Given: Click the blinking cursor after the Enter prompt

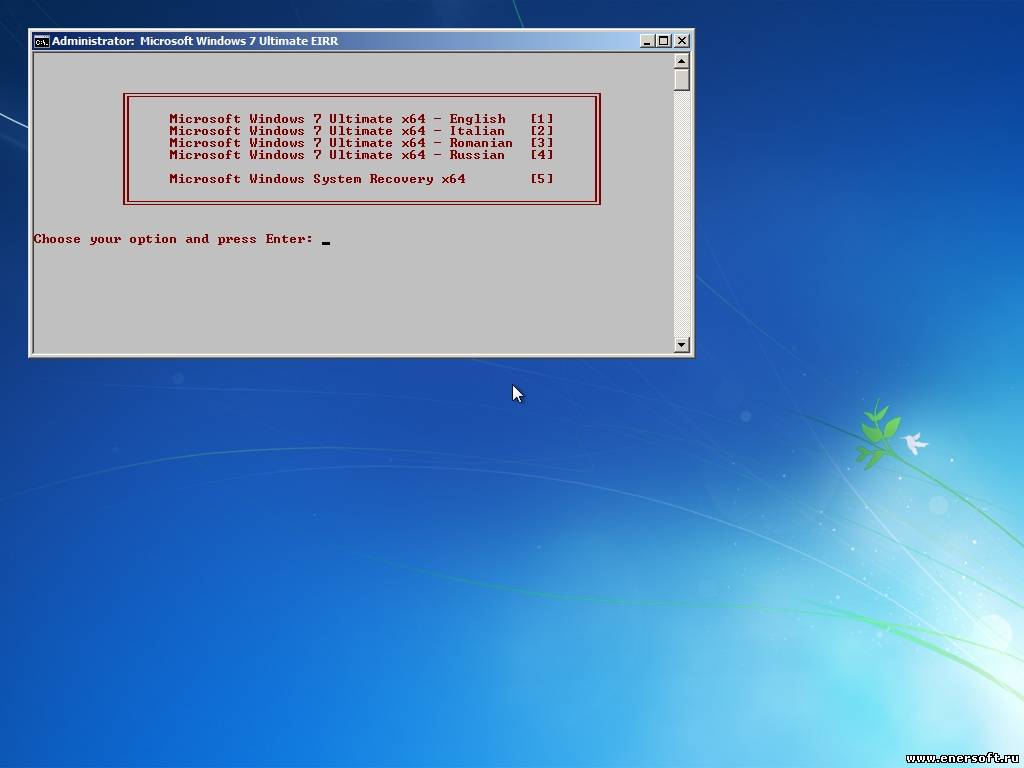Looking at the screenshot, I should click(326, 242).
